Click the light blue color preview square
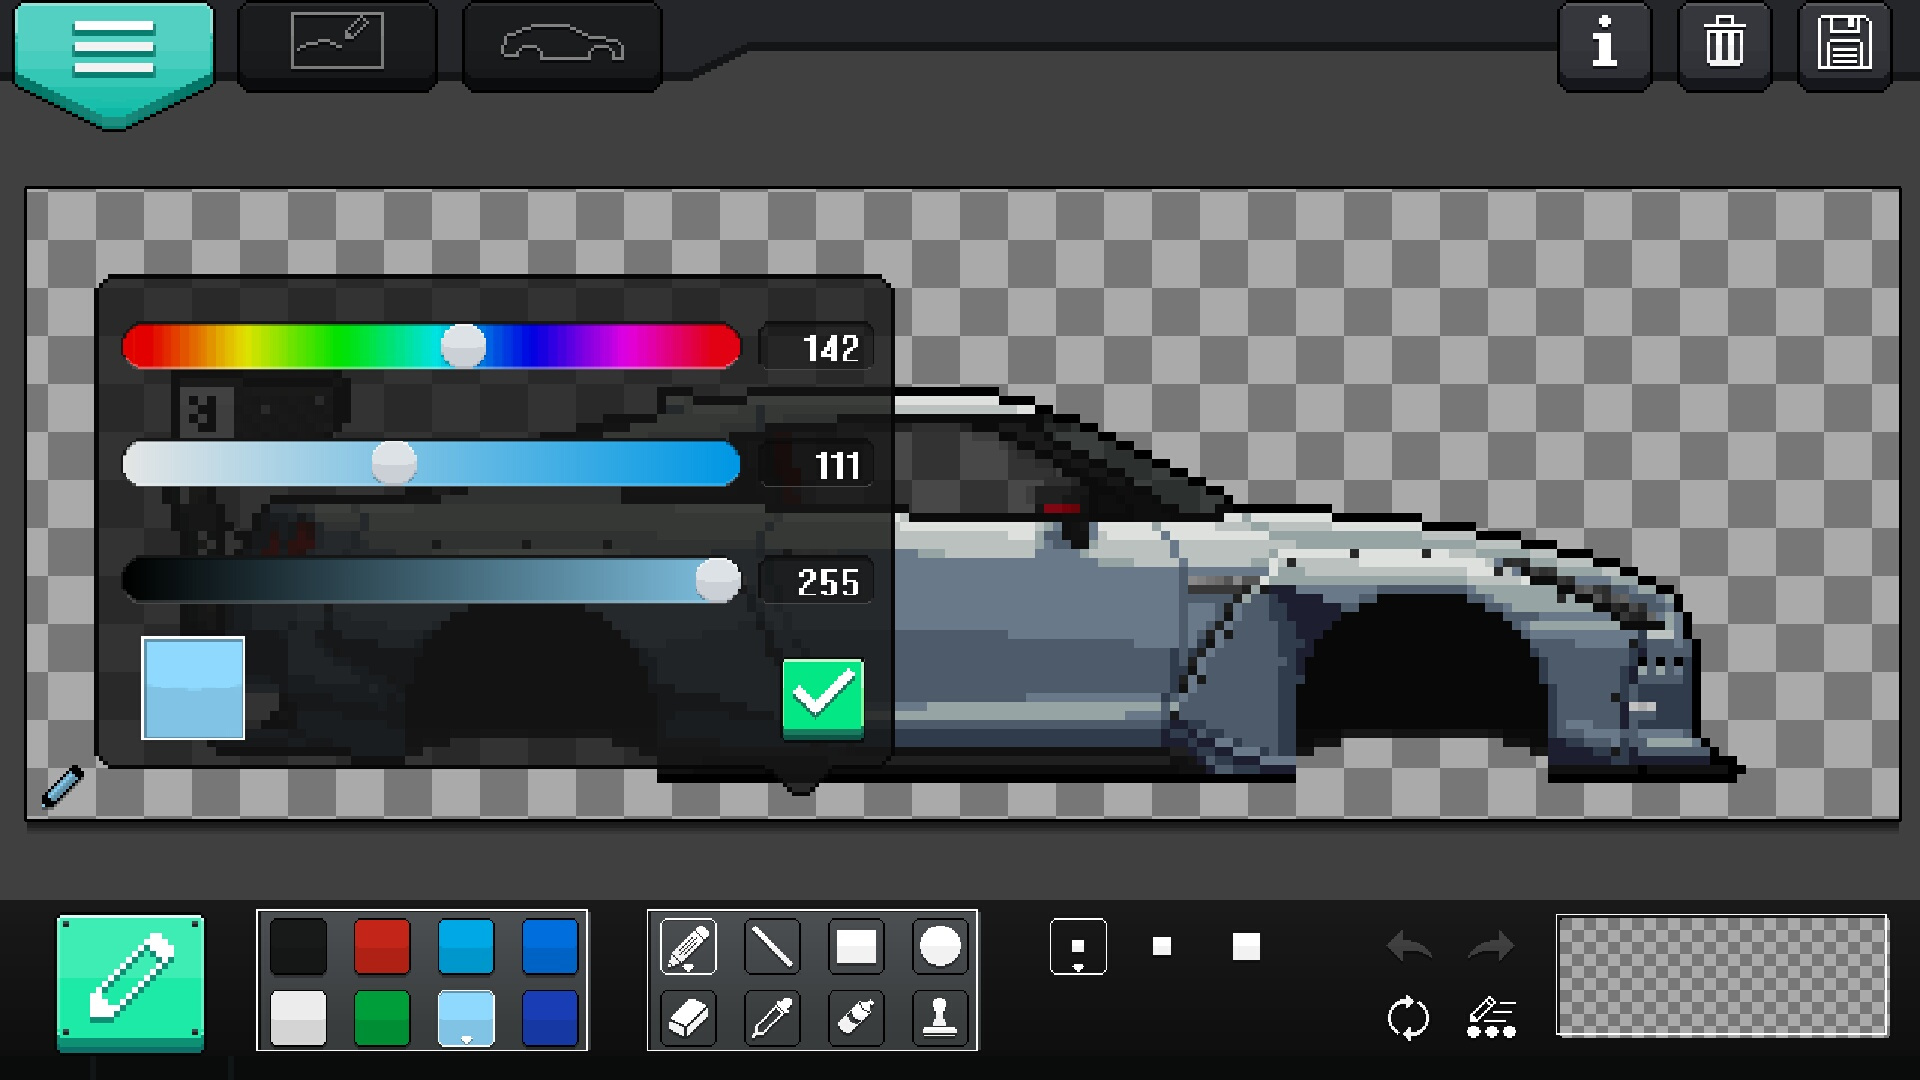1920x1080 pixels. pos(193,688)
